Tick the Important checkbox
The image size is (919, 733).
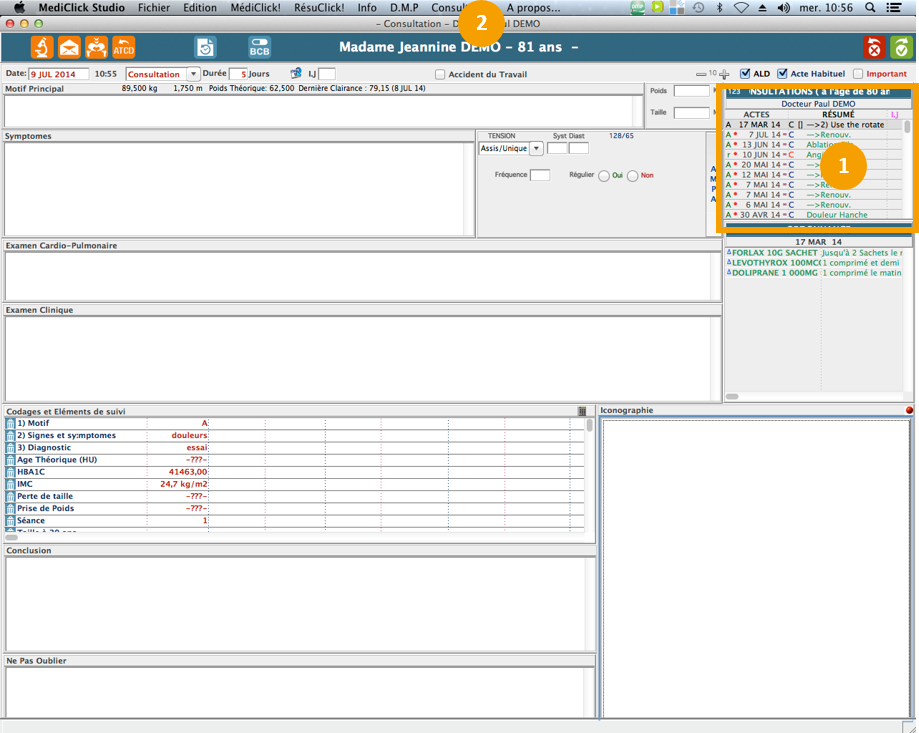tap(858, 74)
